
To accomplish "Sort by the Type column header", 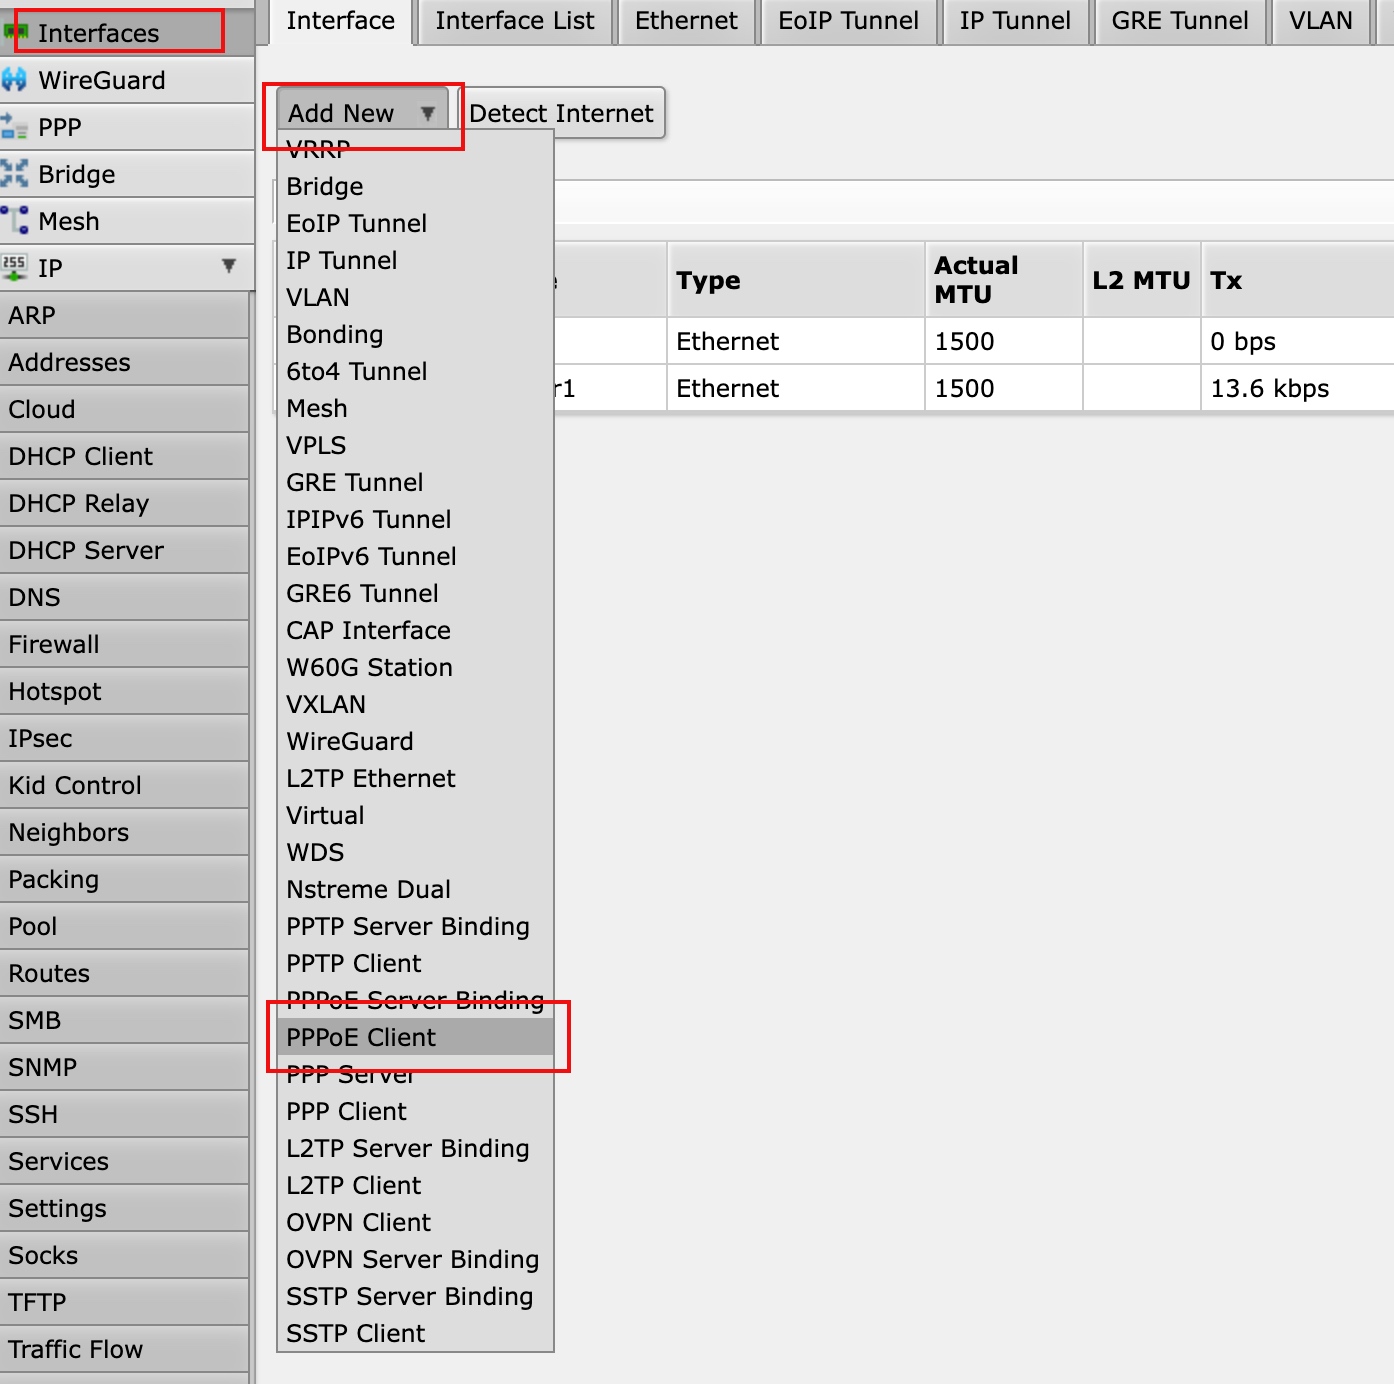I will coord(708,281).
